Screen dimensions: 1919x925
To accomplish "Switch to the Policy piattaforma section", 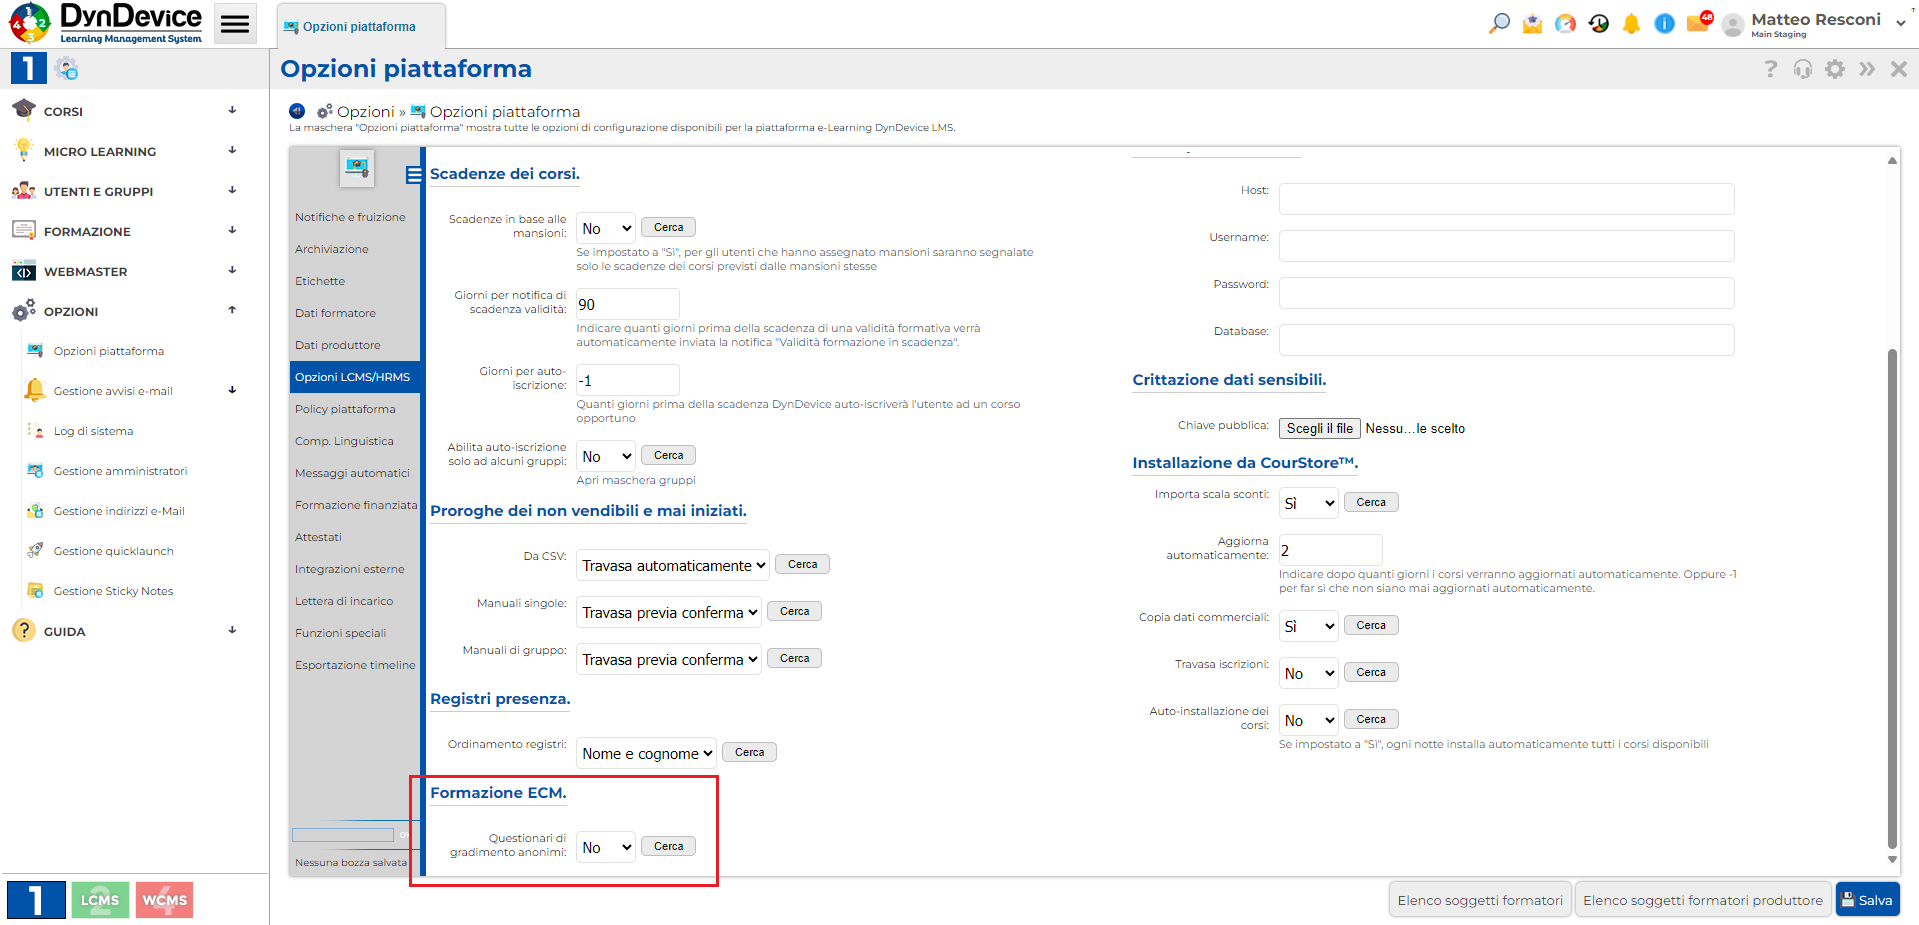I will [x=344, y=409].
